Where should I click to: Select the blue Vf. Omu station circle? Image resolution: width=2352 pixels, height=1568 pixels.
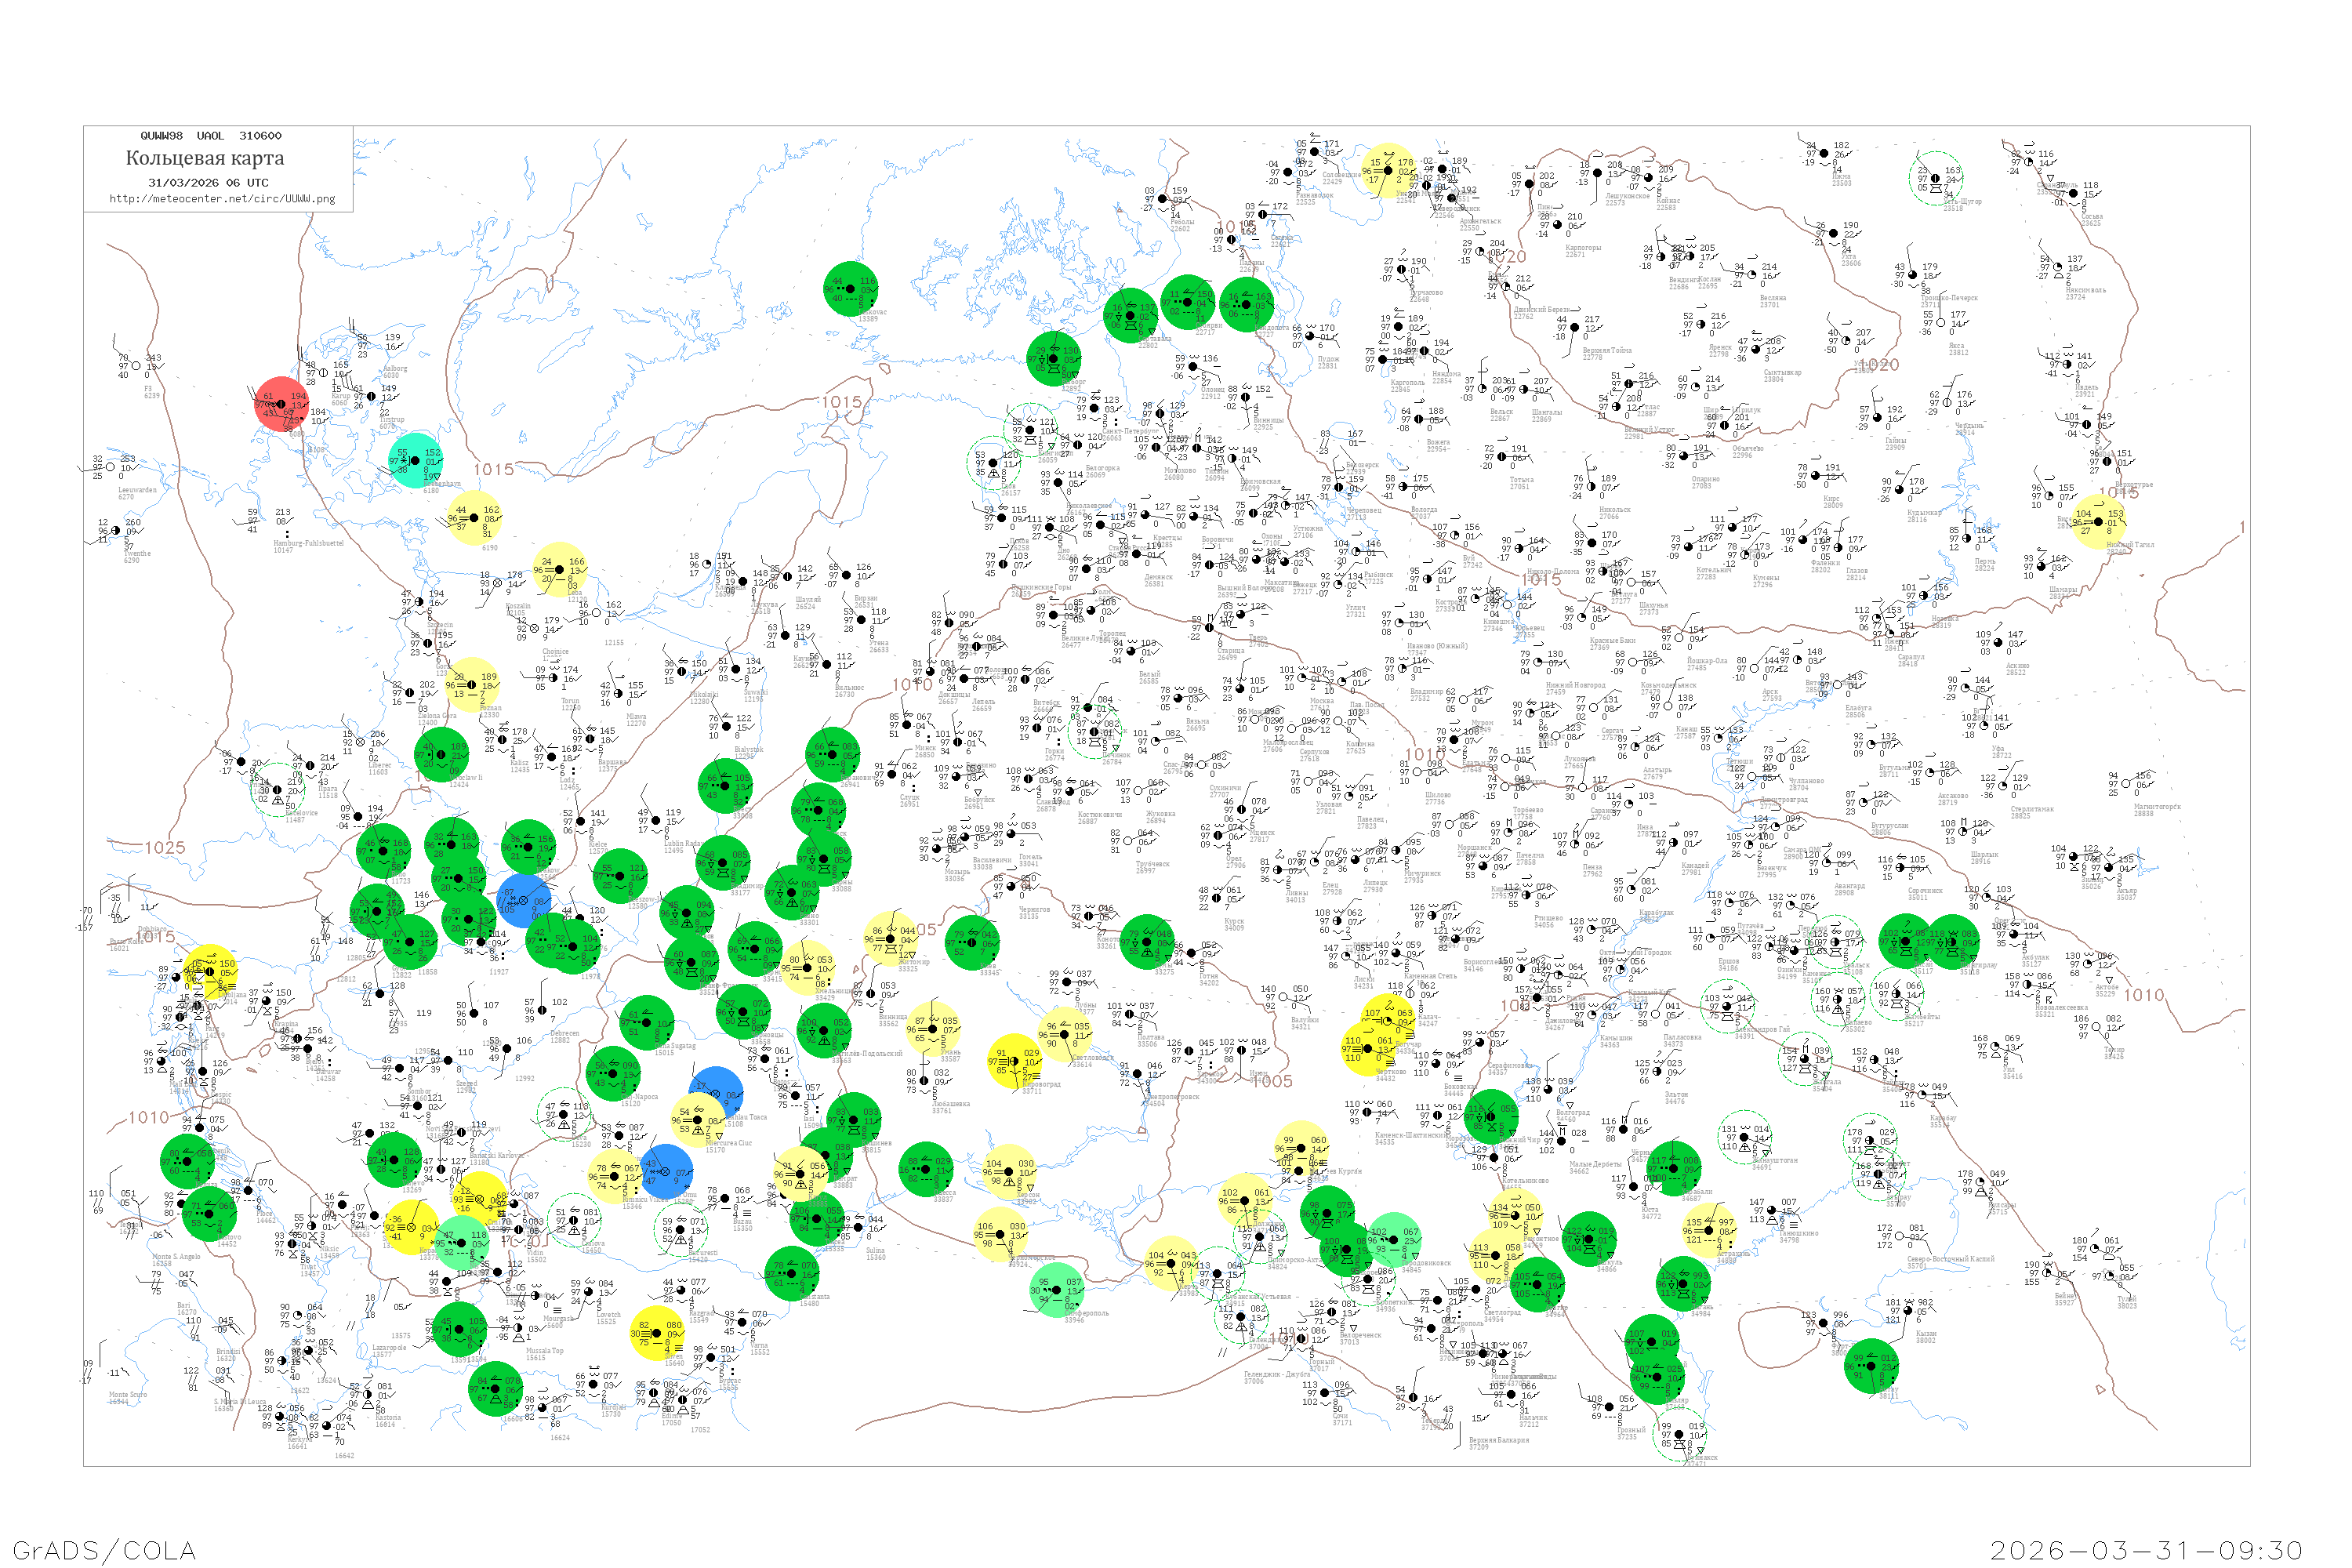(x=665, y=1172)
